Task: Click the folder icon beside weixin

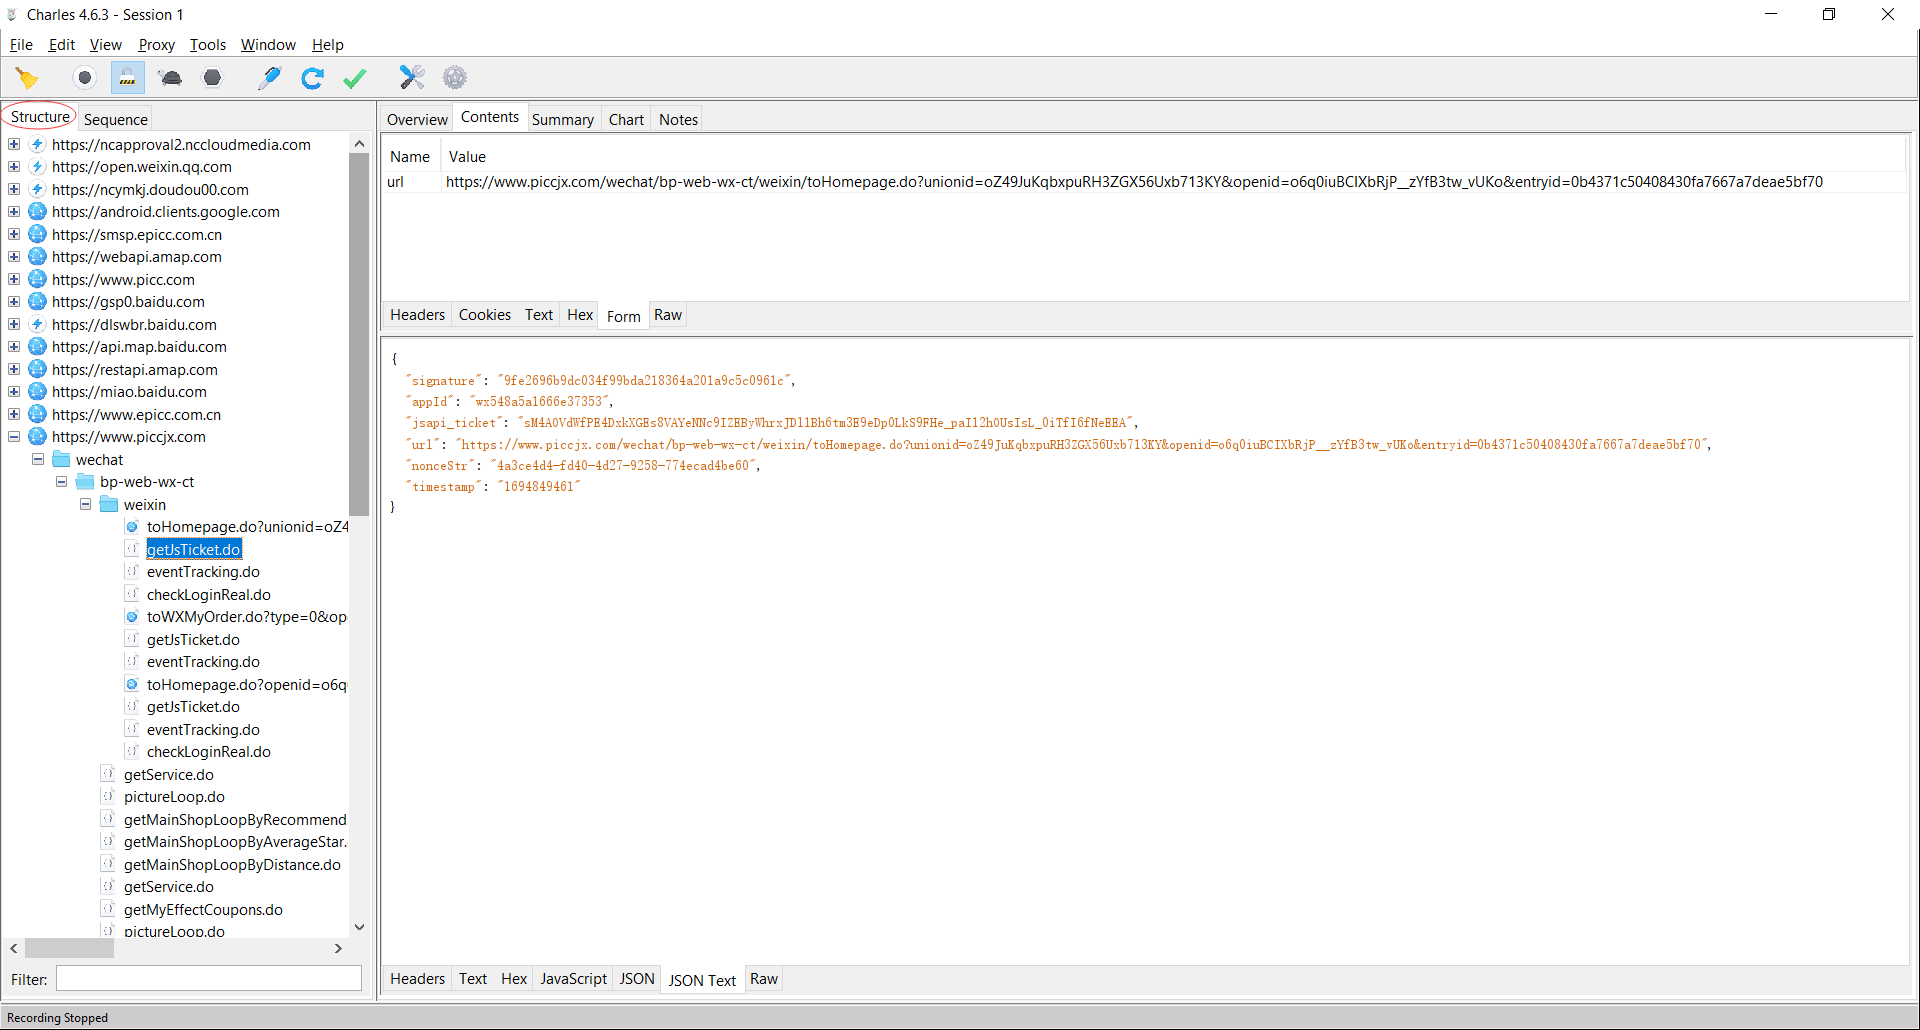Action: 109,505
